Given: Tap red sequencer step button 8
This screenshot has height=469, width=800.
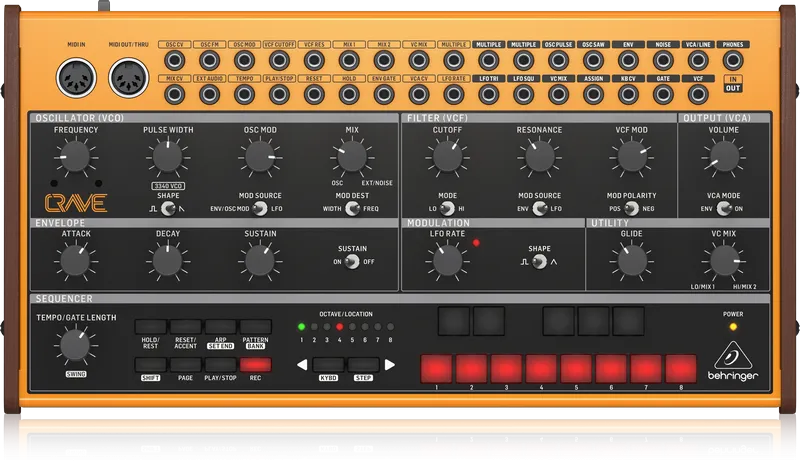Looking at the screenshot, I should 681,369.
